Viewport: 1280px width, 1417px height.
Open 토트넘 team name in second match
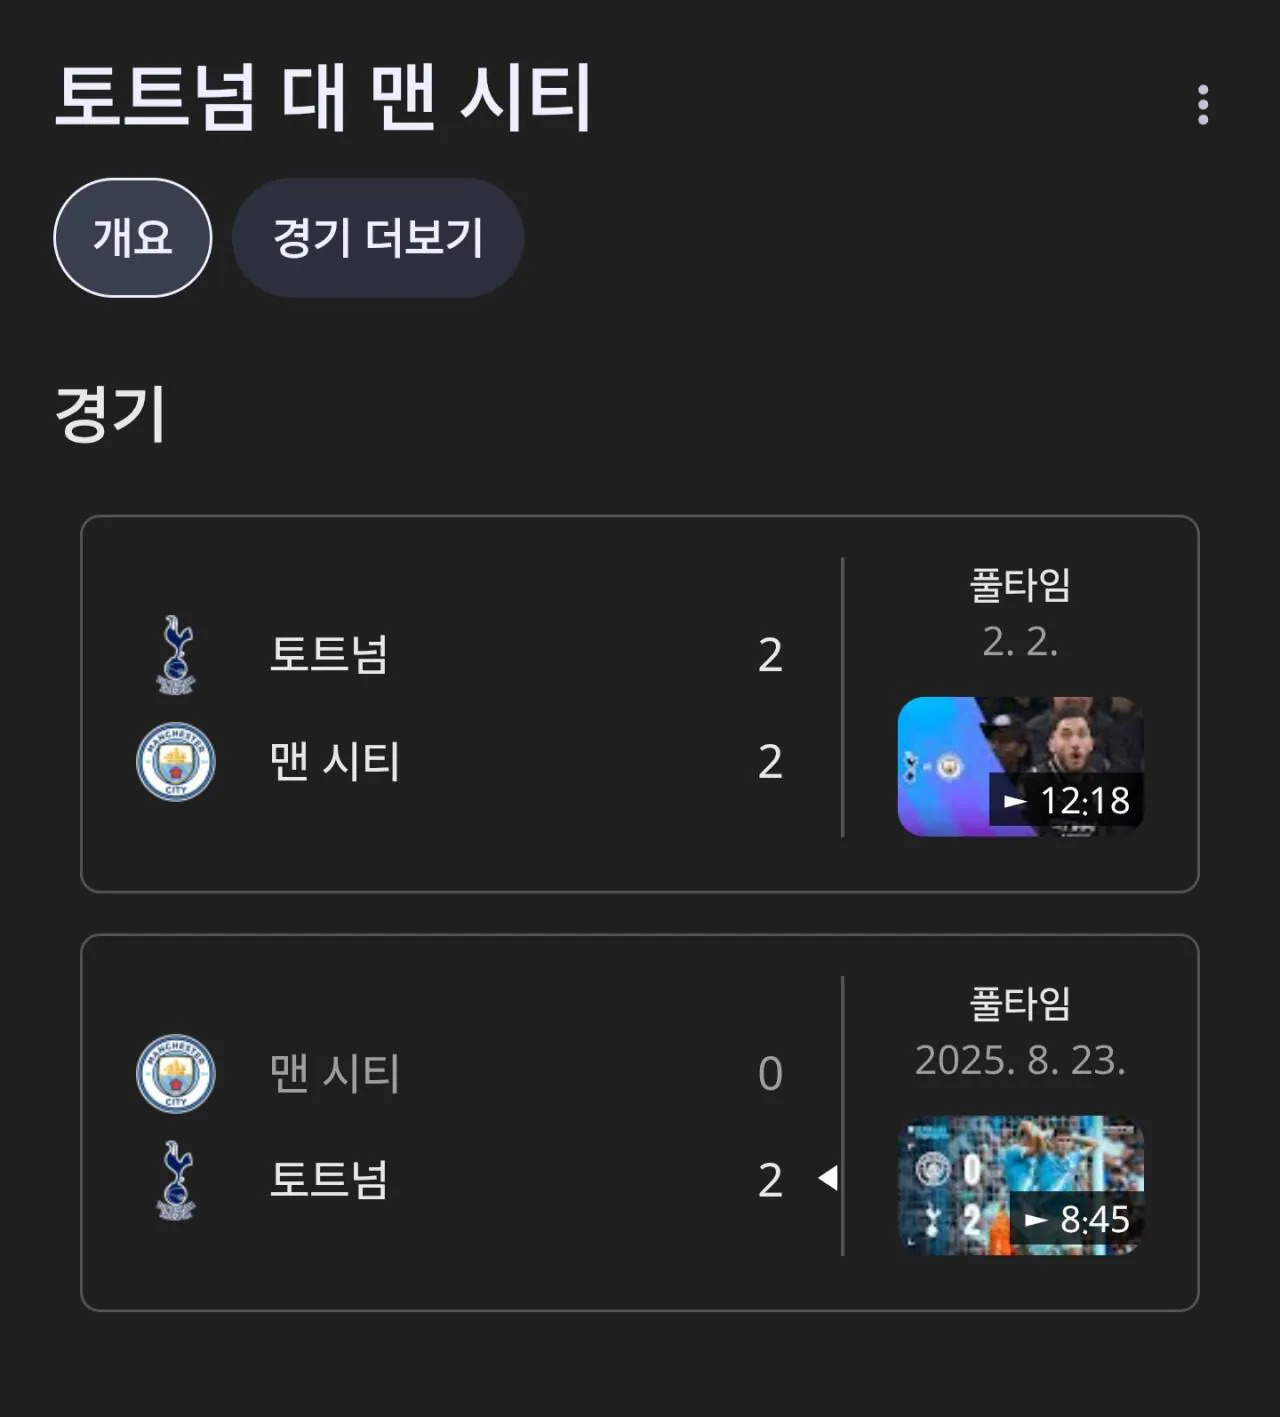(x=329, y=1180)
